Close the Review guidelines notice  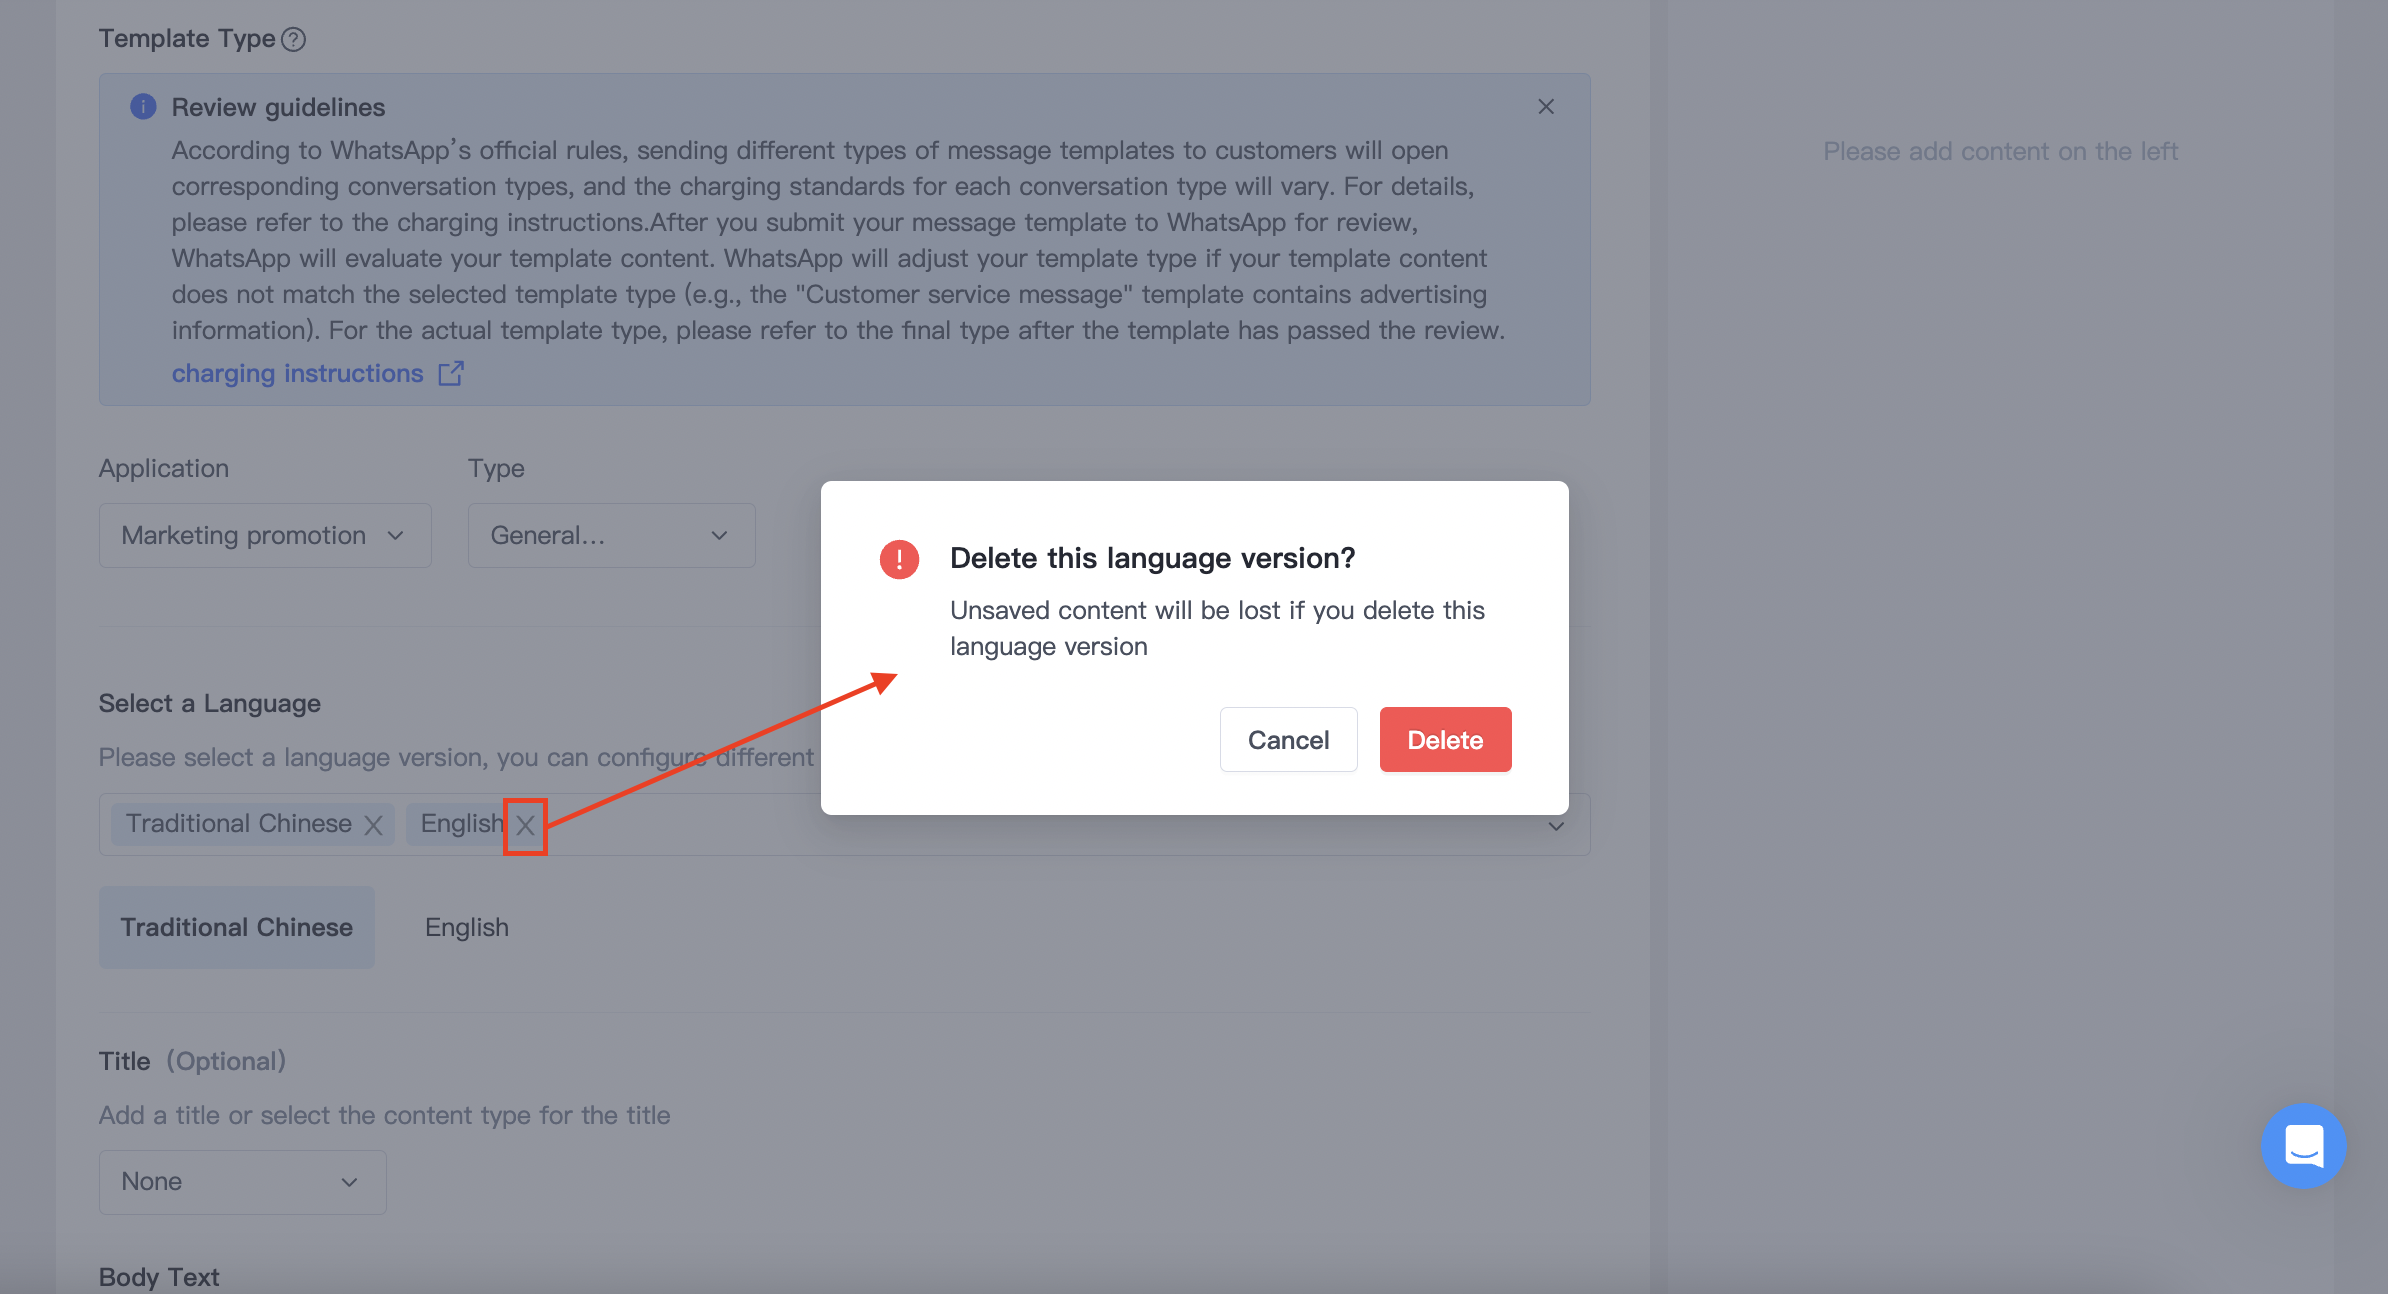pyautogui.click(x=1546, y=107)
